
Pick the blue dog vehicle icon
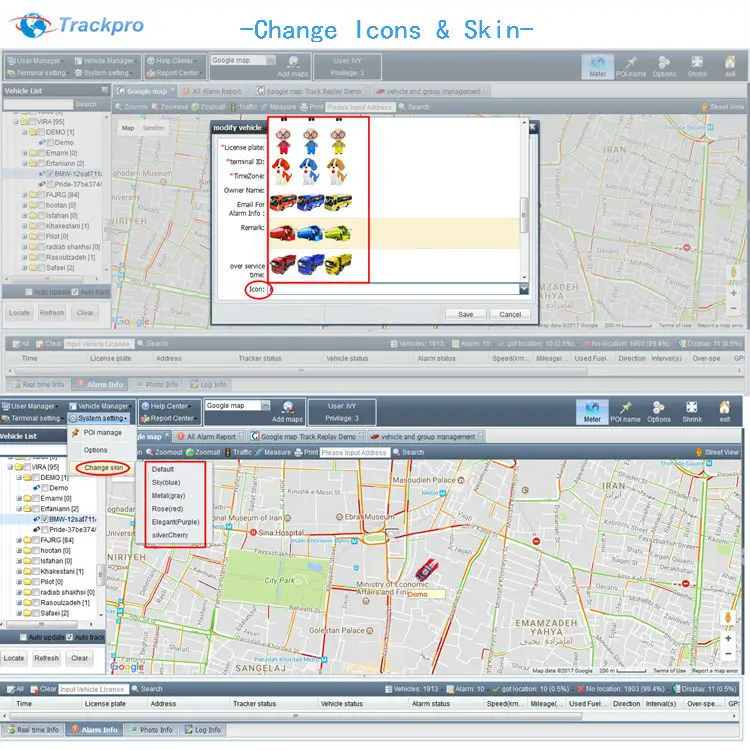[309, 172]
